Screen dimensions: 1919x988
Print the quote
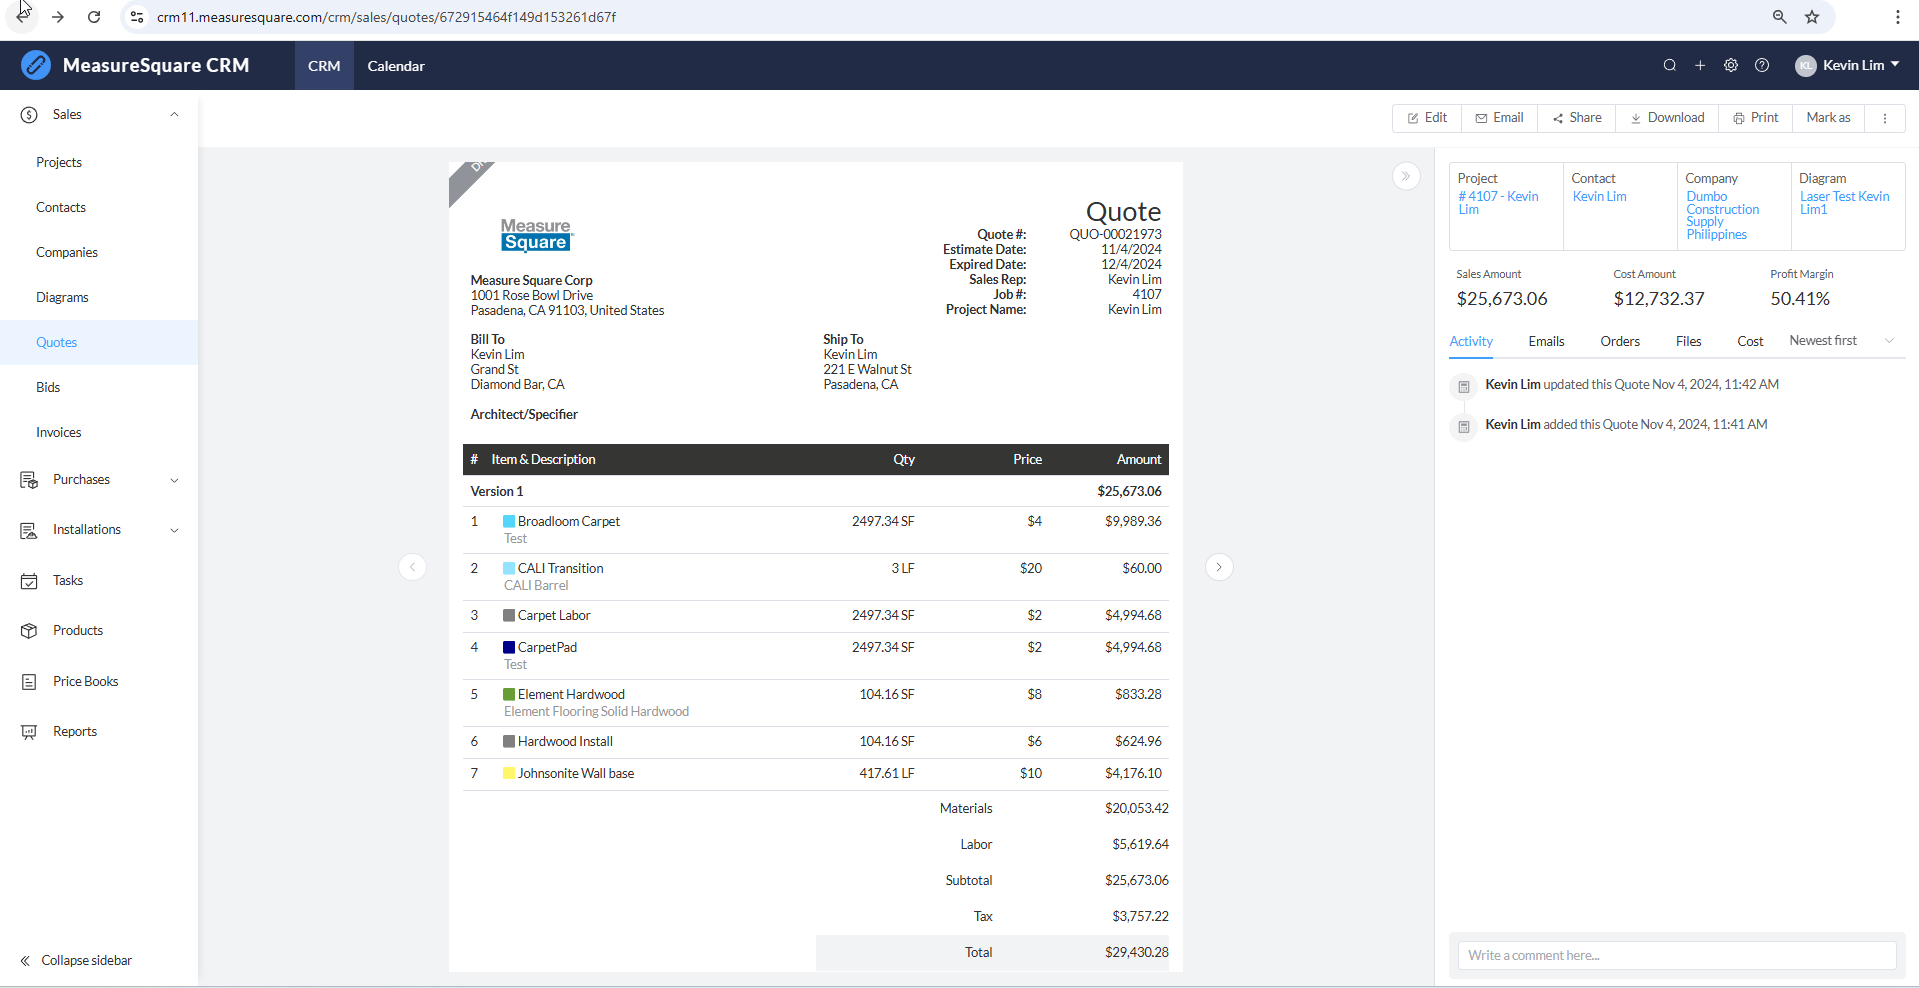[1755, 118]
